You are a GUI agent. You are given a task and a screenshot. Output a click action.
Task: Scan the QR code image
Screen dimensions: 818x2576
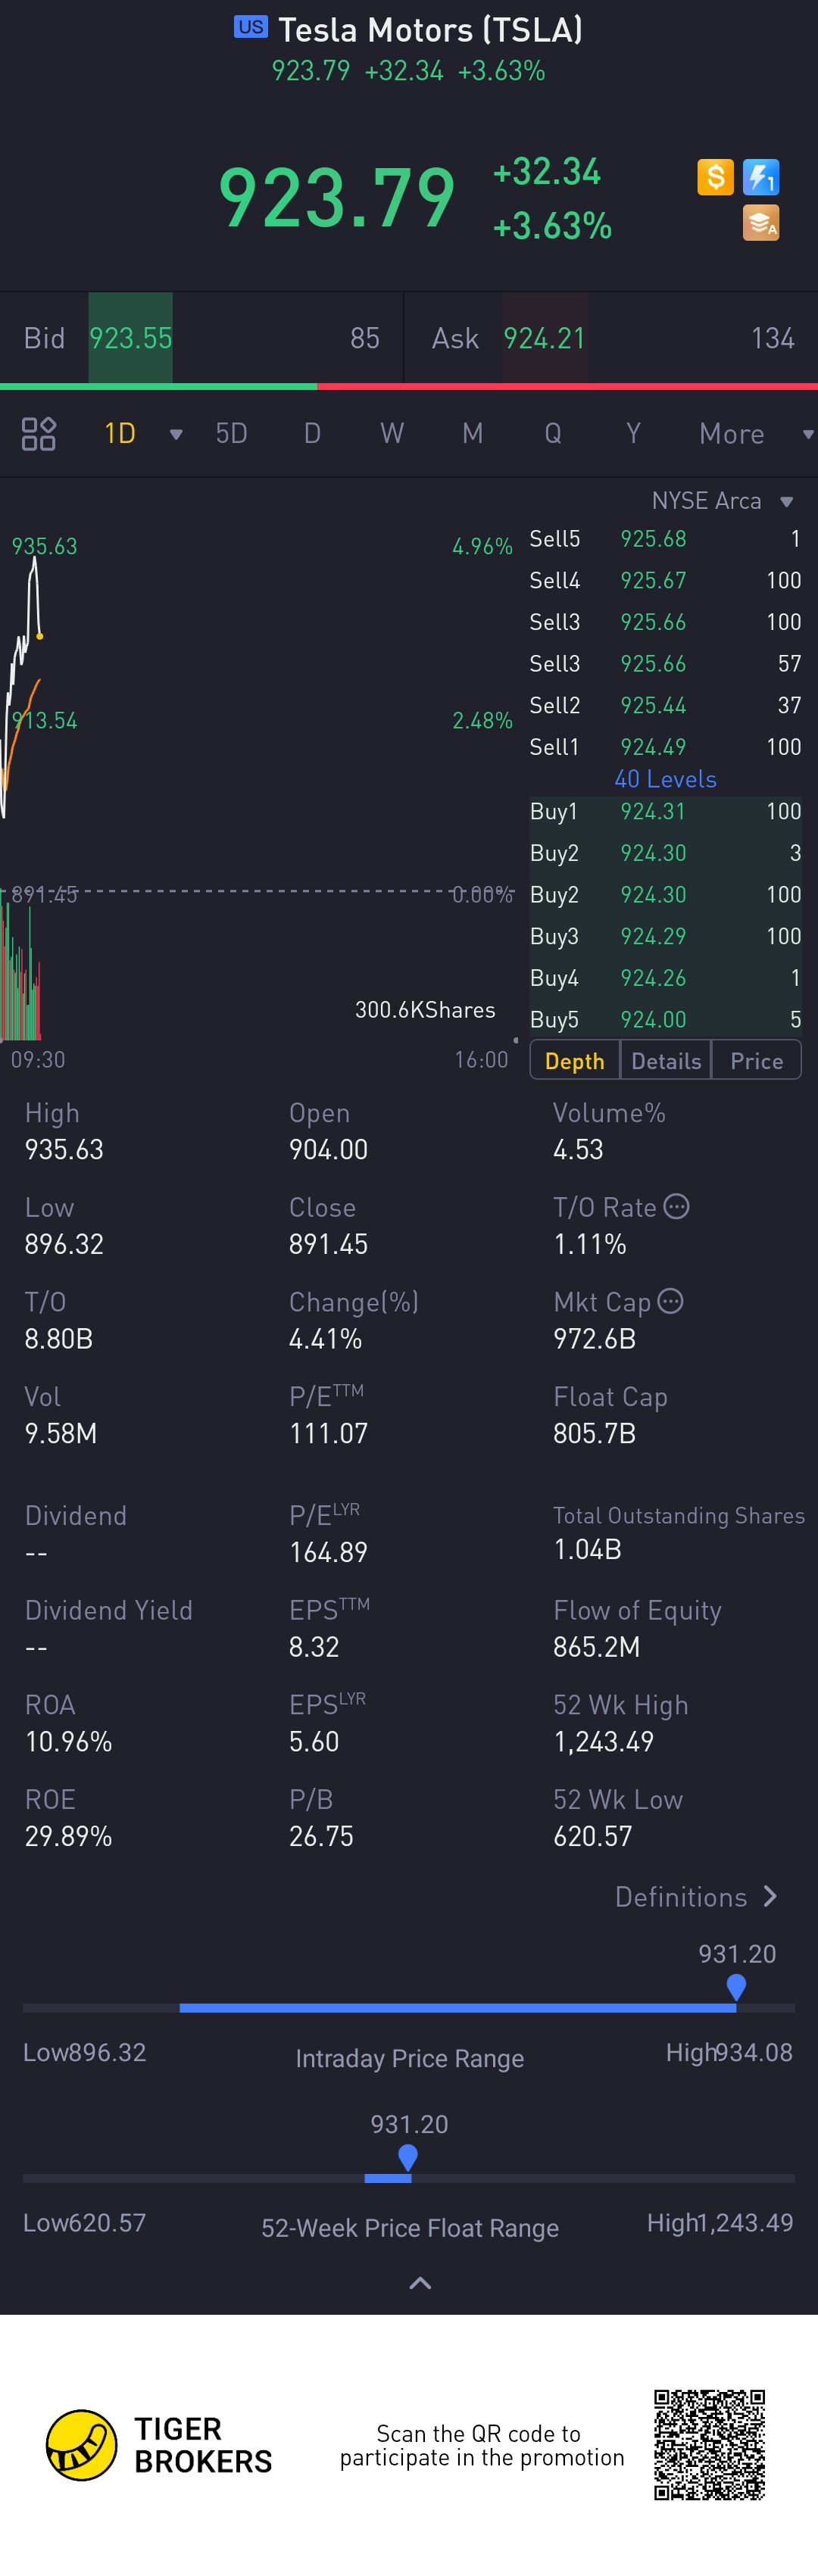710,2444
